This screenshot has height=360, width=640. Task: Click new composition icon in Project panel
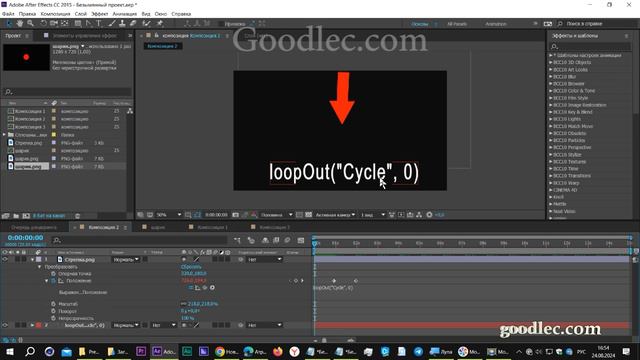point(26,216)
